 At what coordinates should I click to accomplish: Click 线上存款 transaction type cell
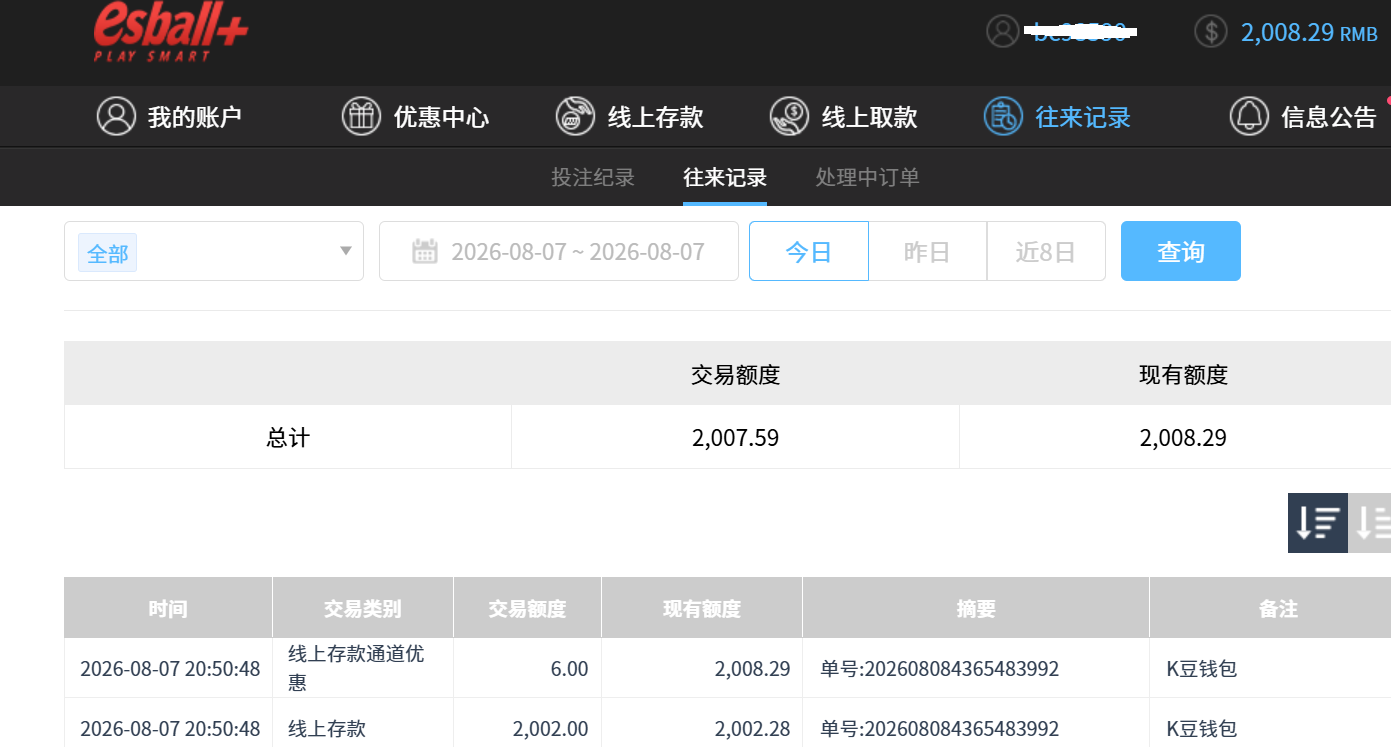pos(327,729)
